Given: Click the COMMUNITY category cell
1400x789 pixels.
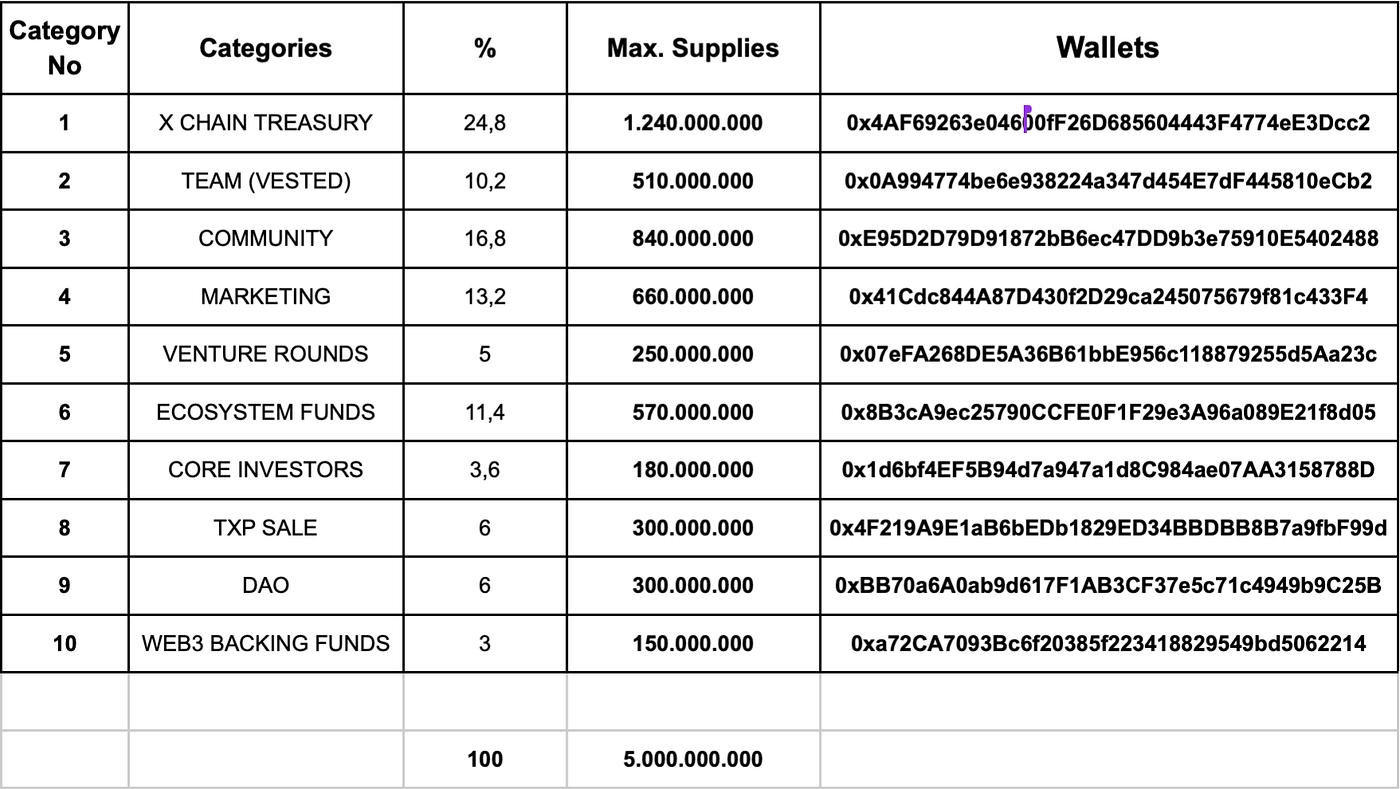Looking at the screenshot, I should [x=265, y=239].
